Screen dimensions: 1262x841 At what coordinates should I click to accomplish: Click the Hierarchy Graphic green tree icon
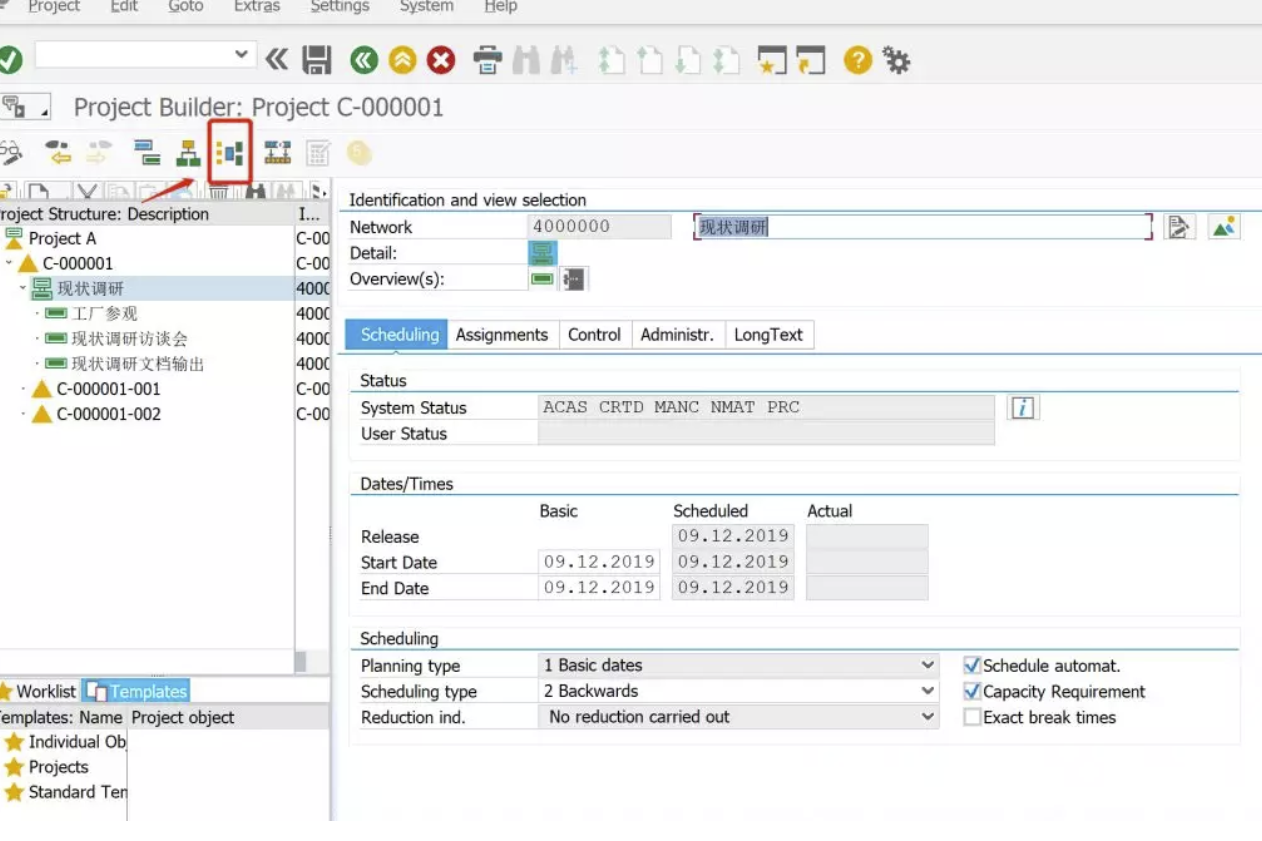(x=188, y=152)
